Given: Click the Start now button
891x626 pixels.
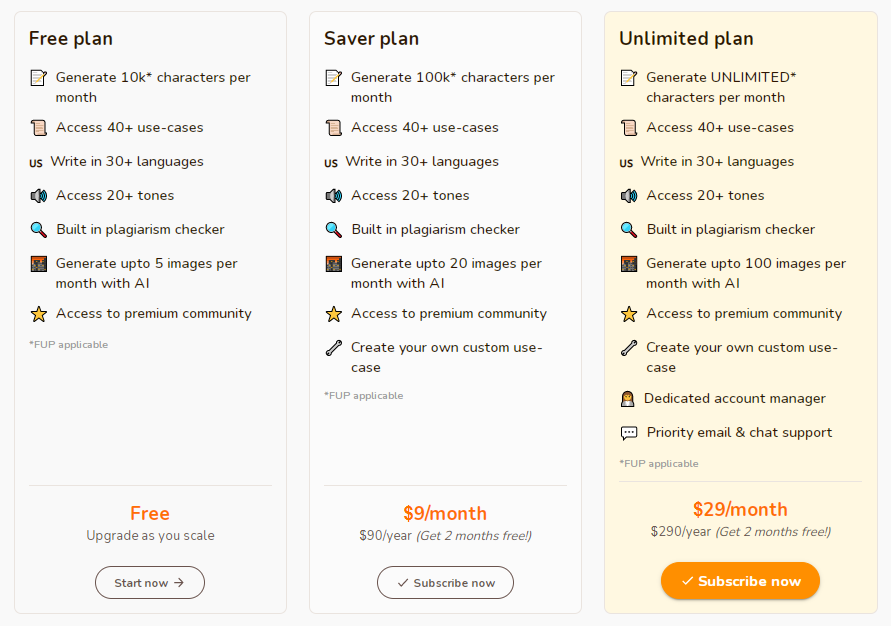Looking at the screenshot, I should (x=150, y=582).
